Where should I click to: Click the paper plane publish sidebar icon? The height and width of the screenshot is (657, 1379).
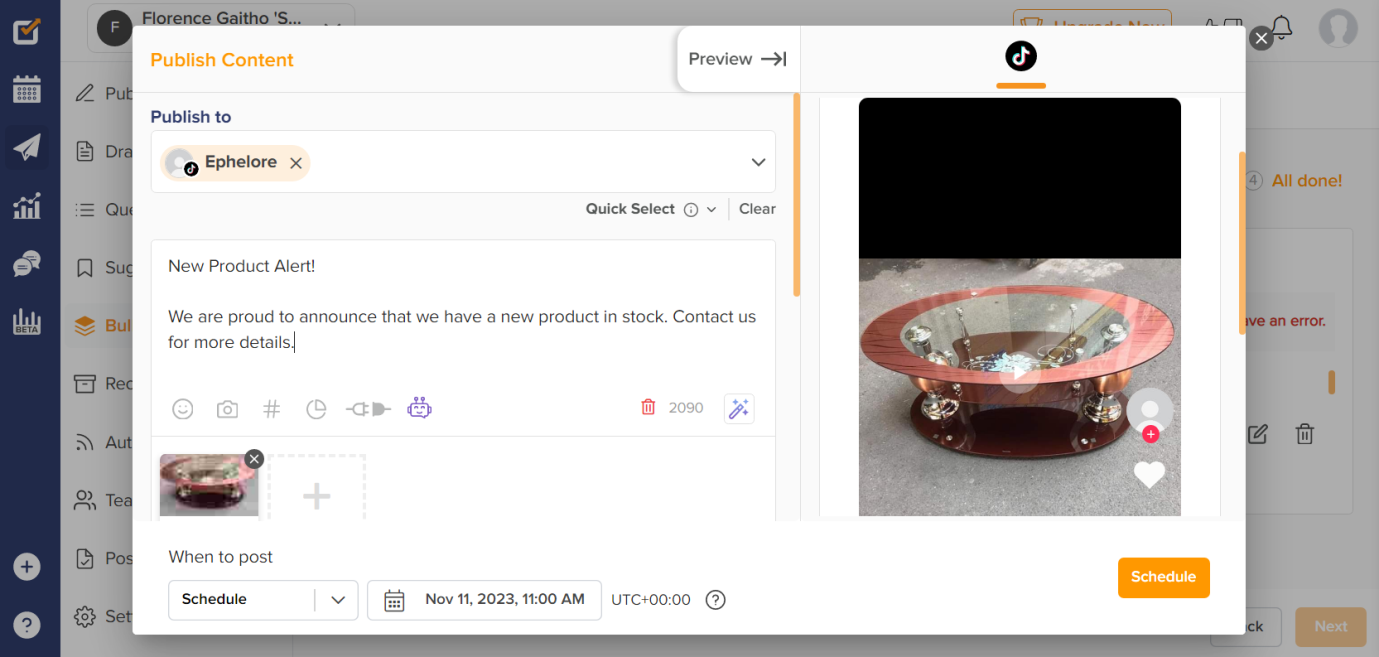[27, 148]
